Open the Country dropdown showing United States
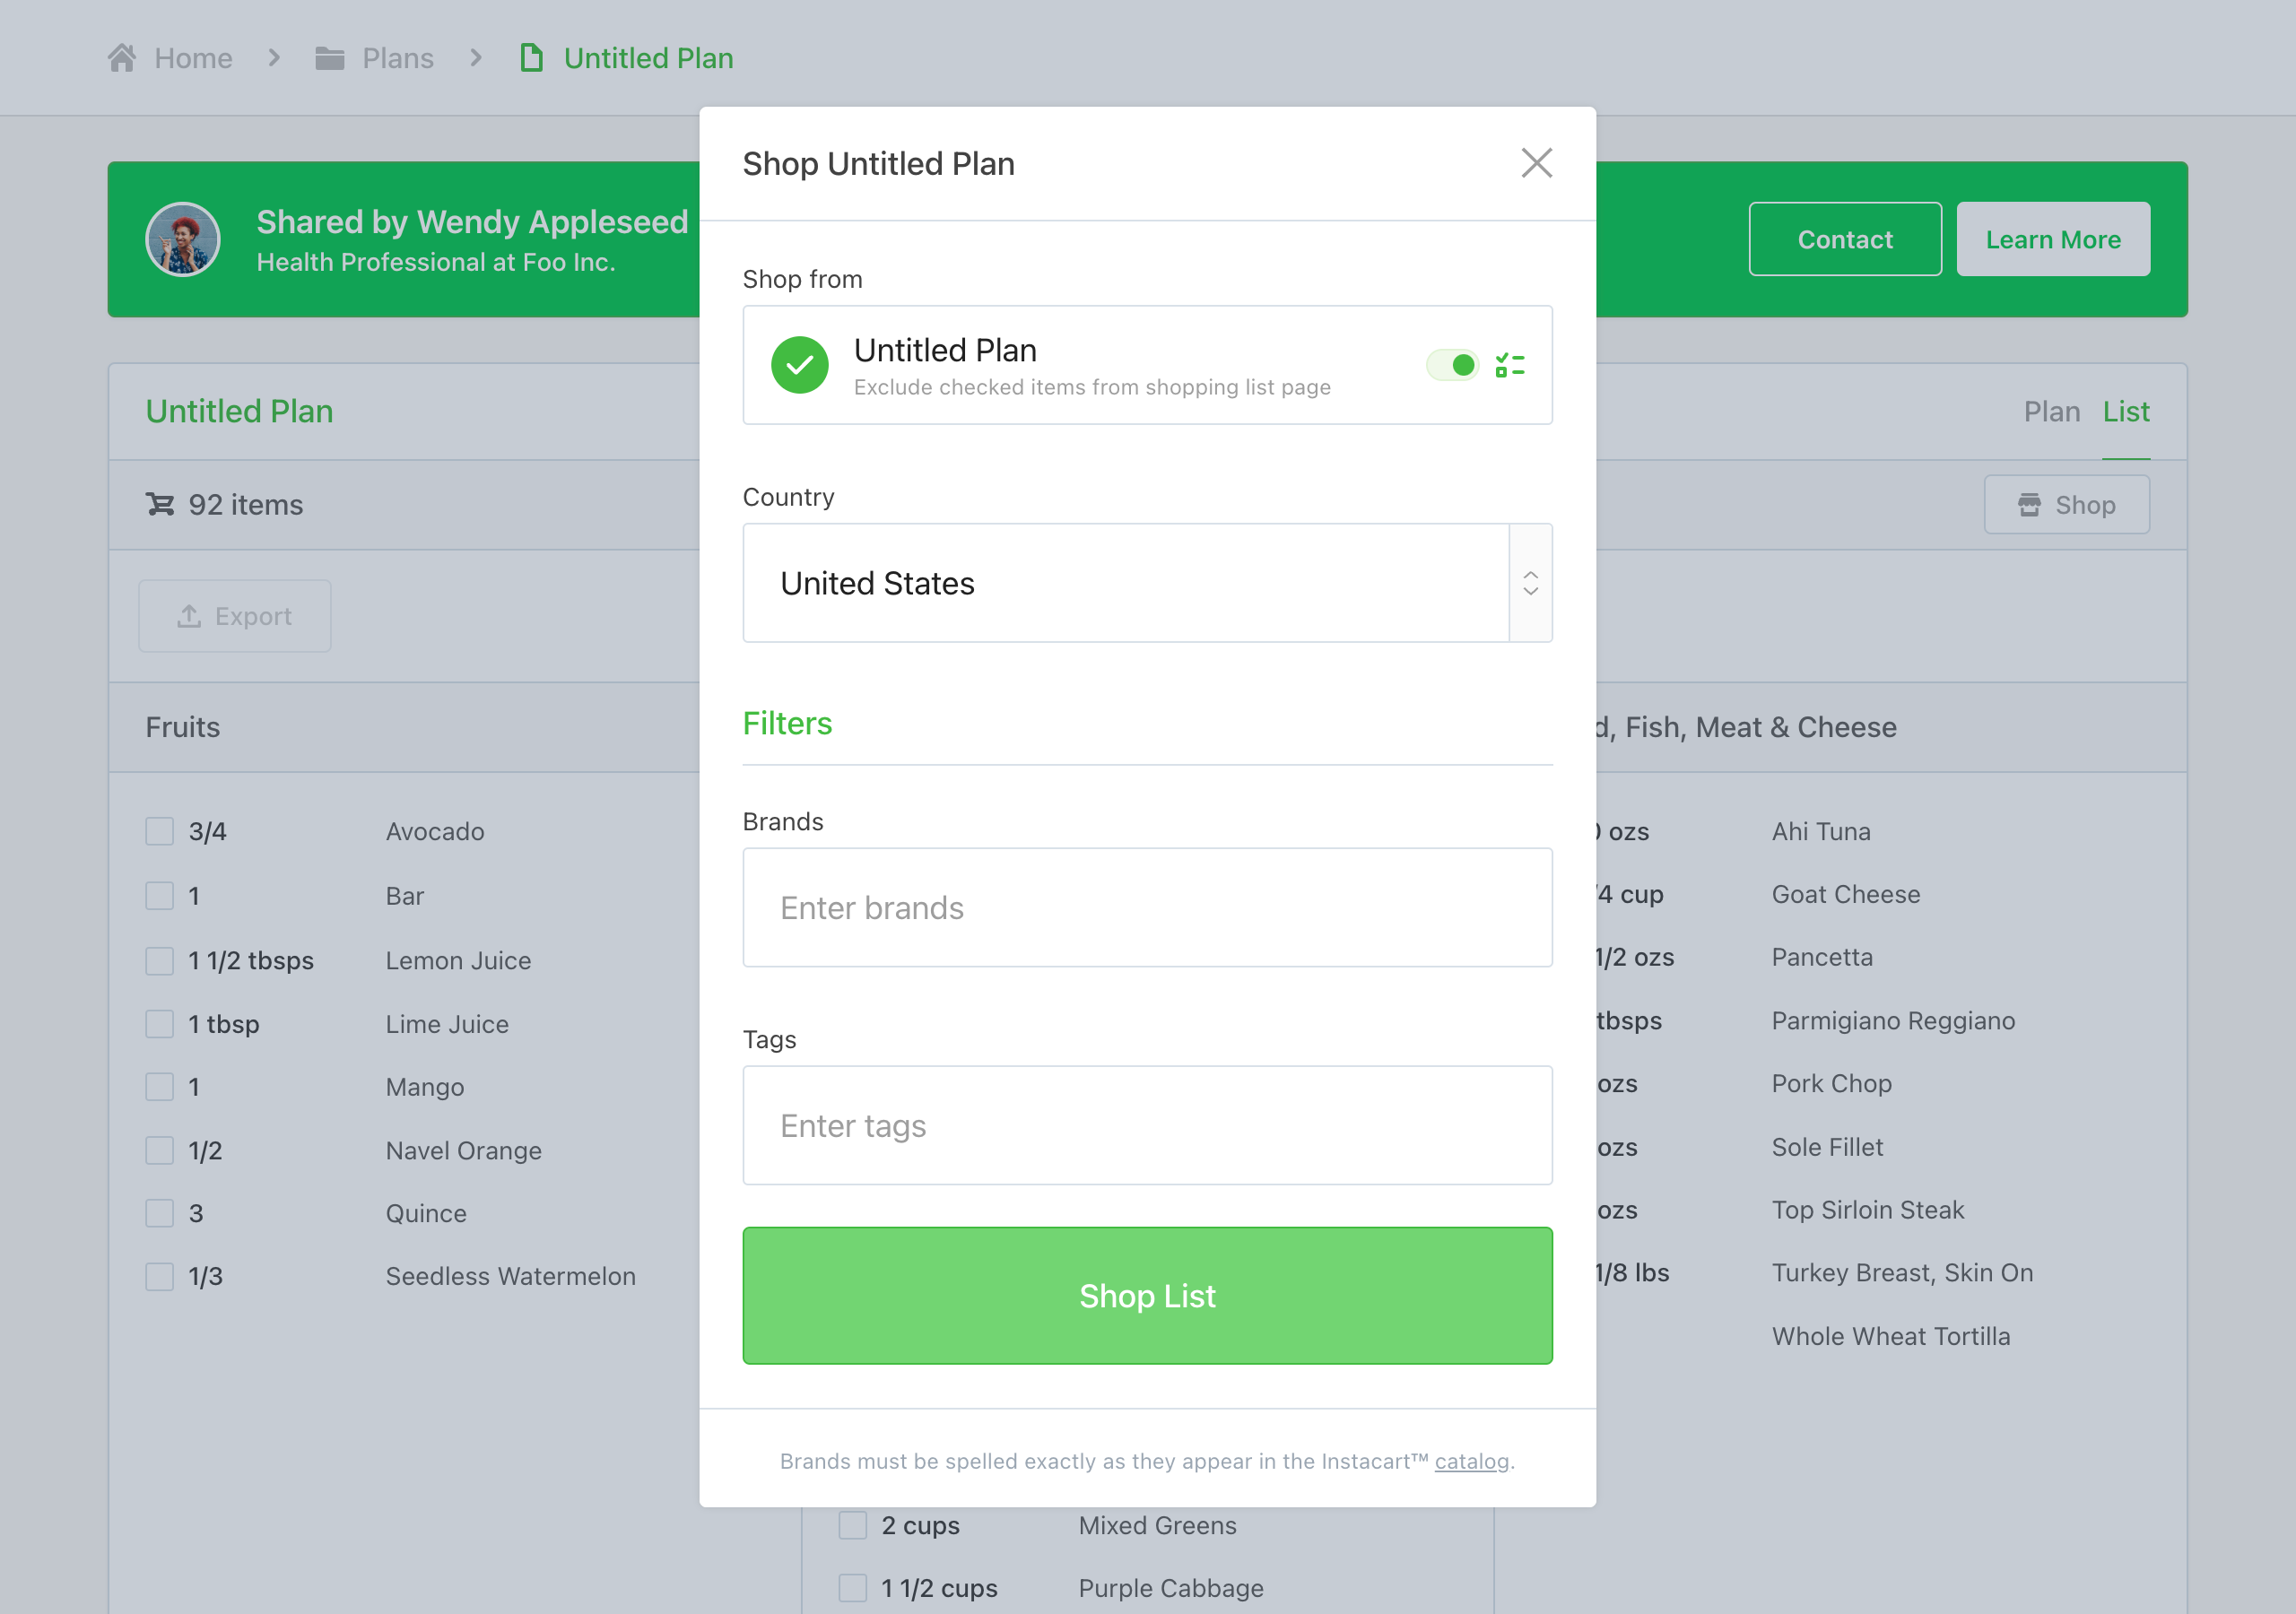The height and width of the screenshot is (1614, 2296). click(x=1125, y=583)
